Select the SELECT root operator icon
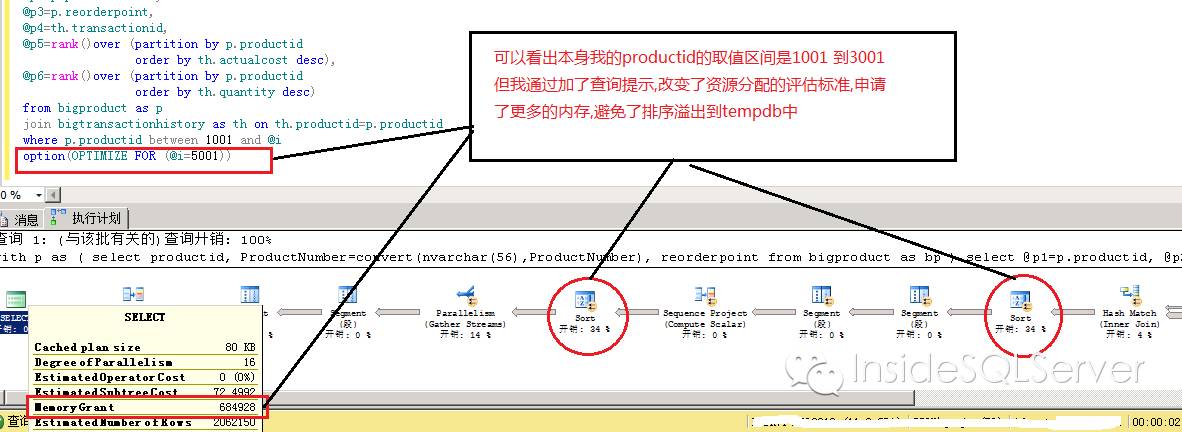Image resolution: width=1182 pixels, height=432 pixels. (16, 300)
